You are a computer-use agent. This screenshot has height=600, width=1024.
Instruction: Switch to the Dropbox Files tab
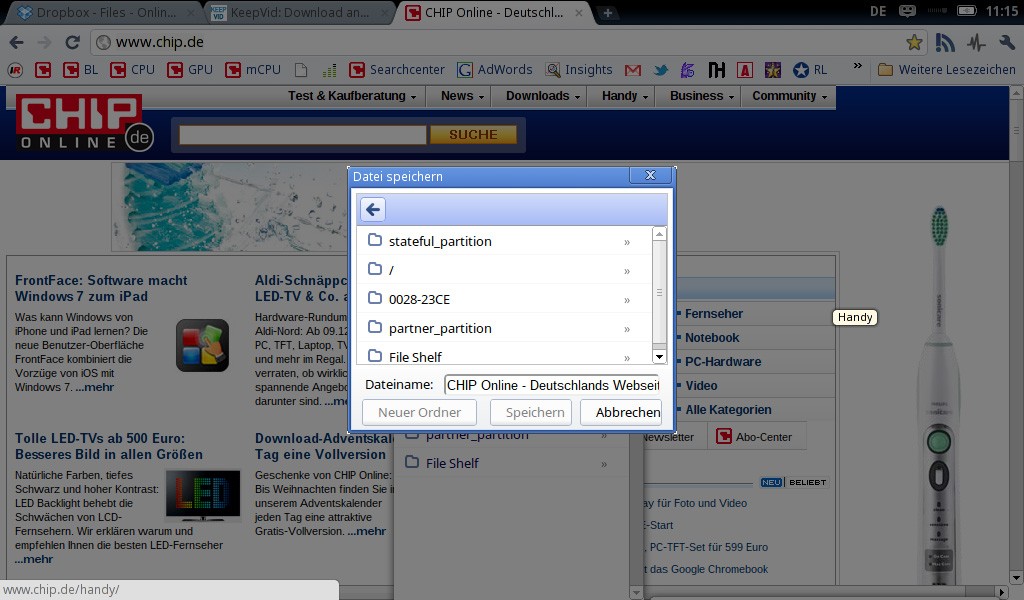103,13
